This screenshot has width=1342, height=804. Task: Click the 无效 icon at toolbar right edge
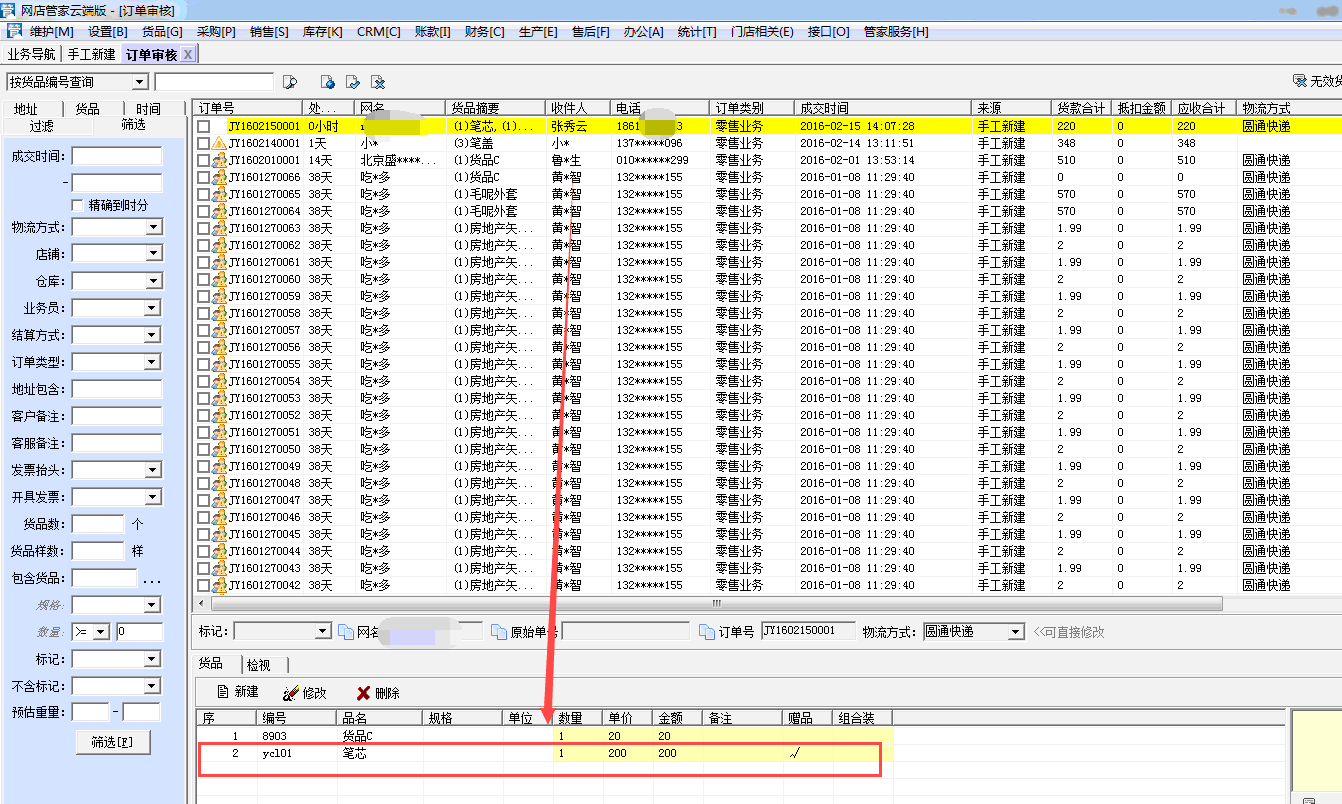pos(1299,80)
